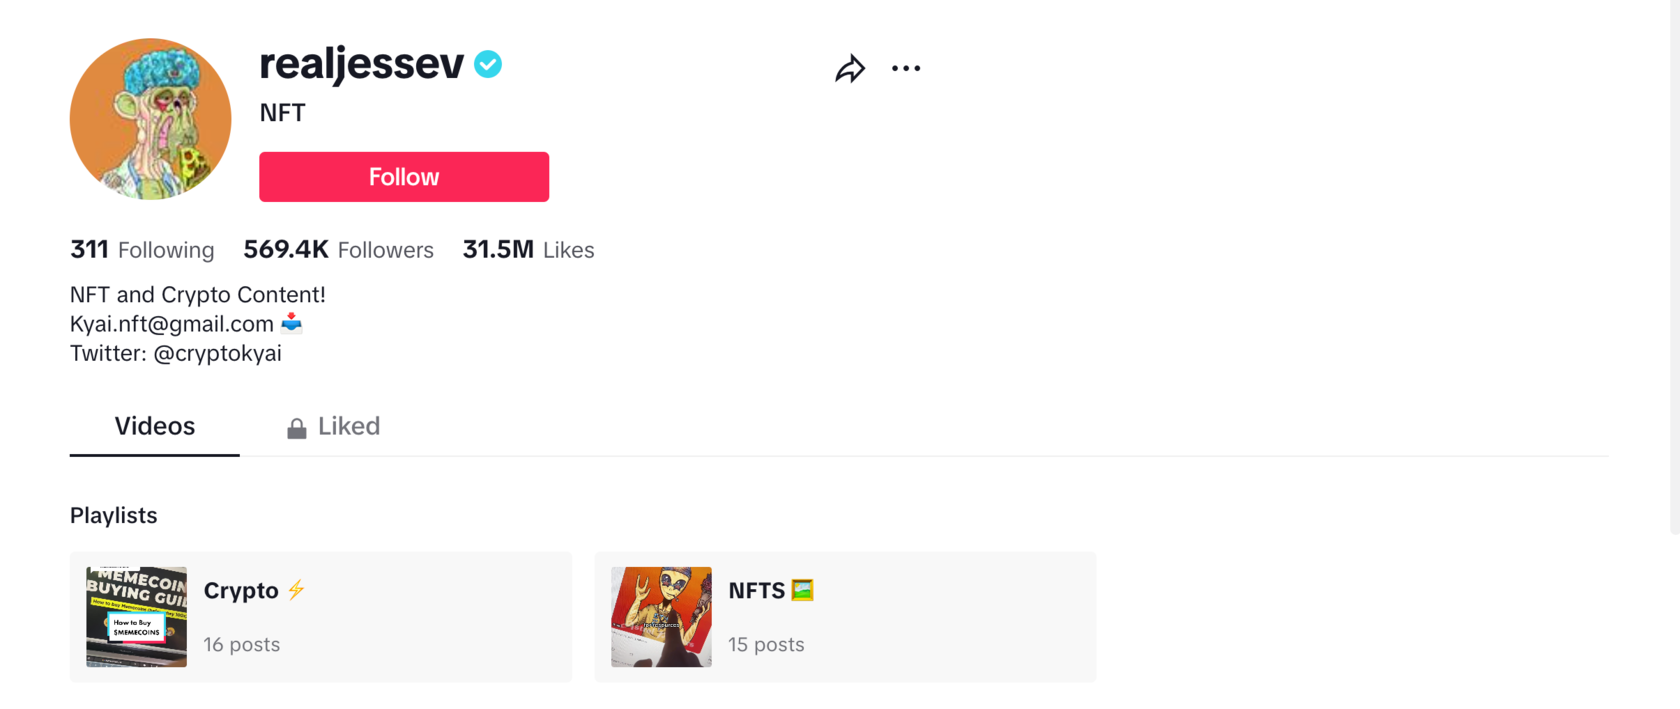Switch to the Liked tab
This screenshot has width=1680, height=709.
tap(333, 426)
